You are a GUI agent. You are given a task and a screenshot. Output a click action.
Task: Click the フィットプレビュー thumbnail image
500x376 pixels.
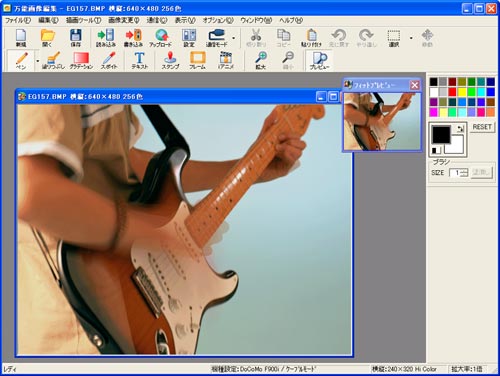(x=382, y=121)
